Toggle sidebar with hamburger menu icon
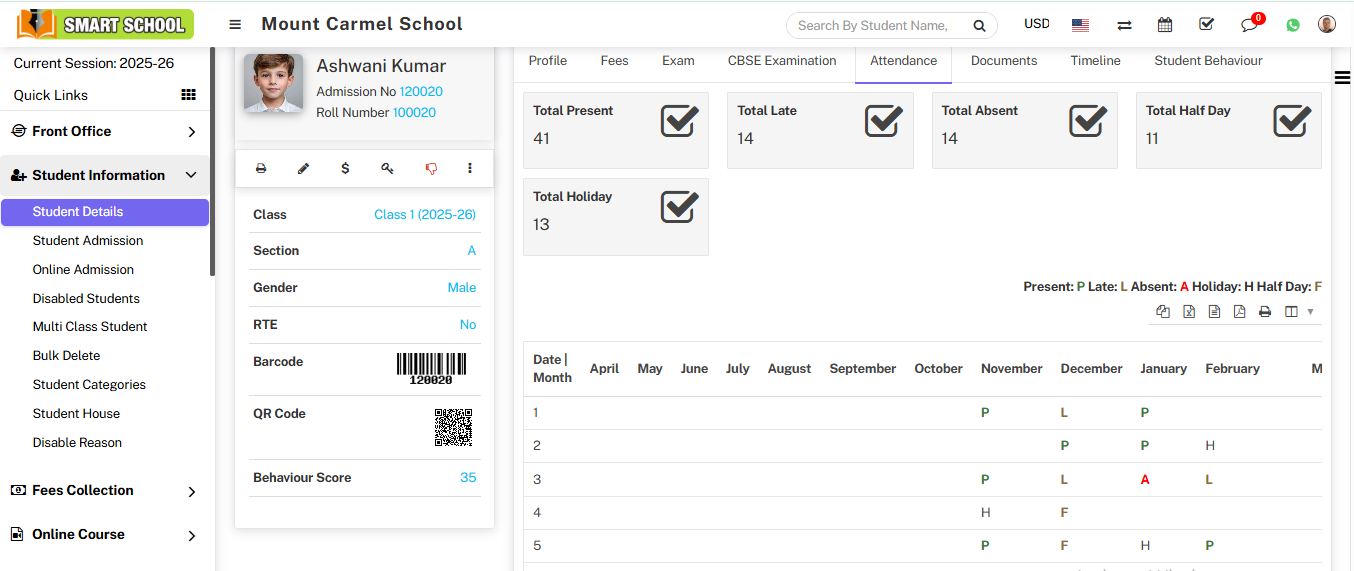1354x571 pixels. coord(235,25)
